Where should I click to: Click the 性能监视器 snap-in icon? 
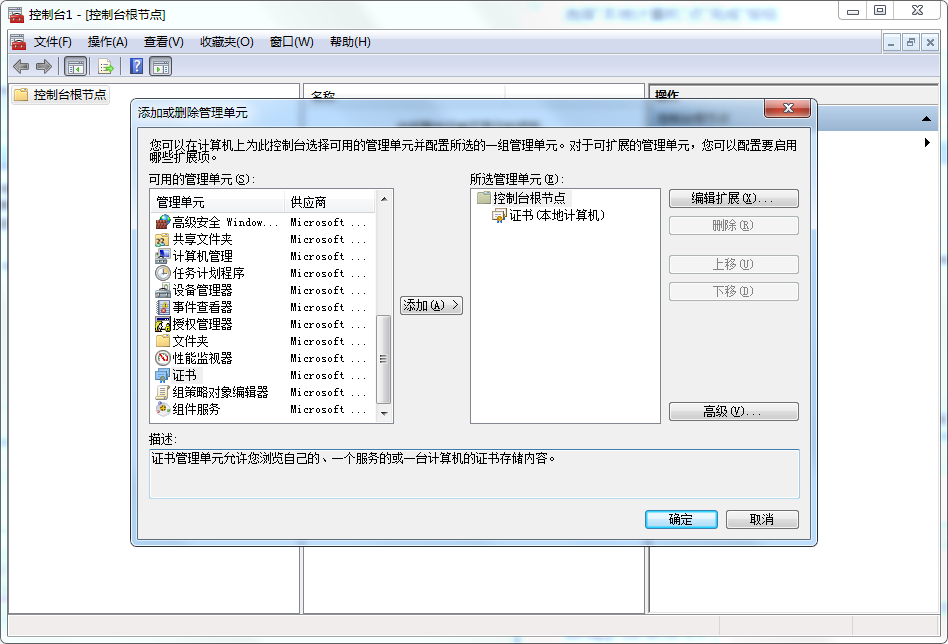click(x=163, y=358)
